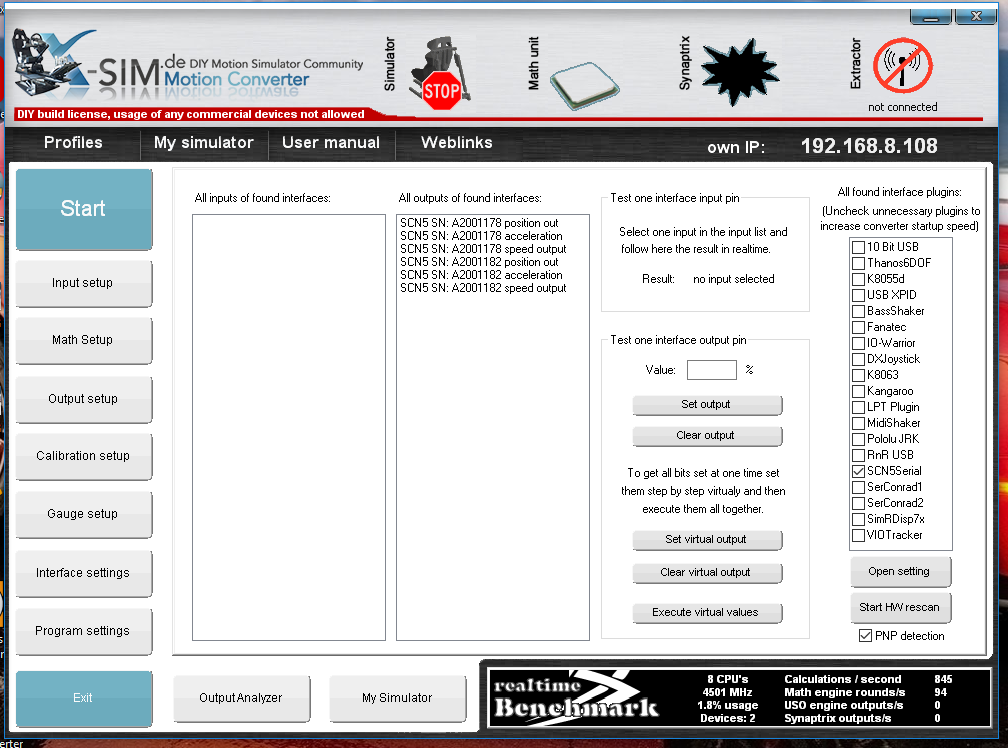This screenshot has width=1008, height=748.
Task: Uncheck the SCN5Serial plugin checkbox
Action: 859,471
